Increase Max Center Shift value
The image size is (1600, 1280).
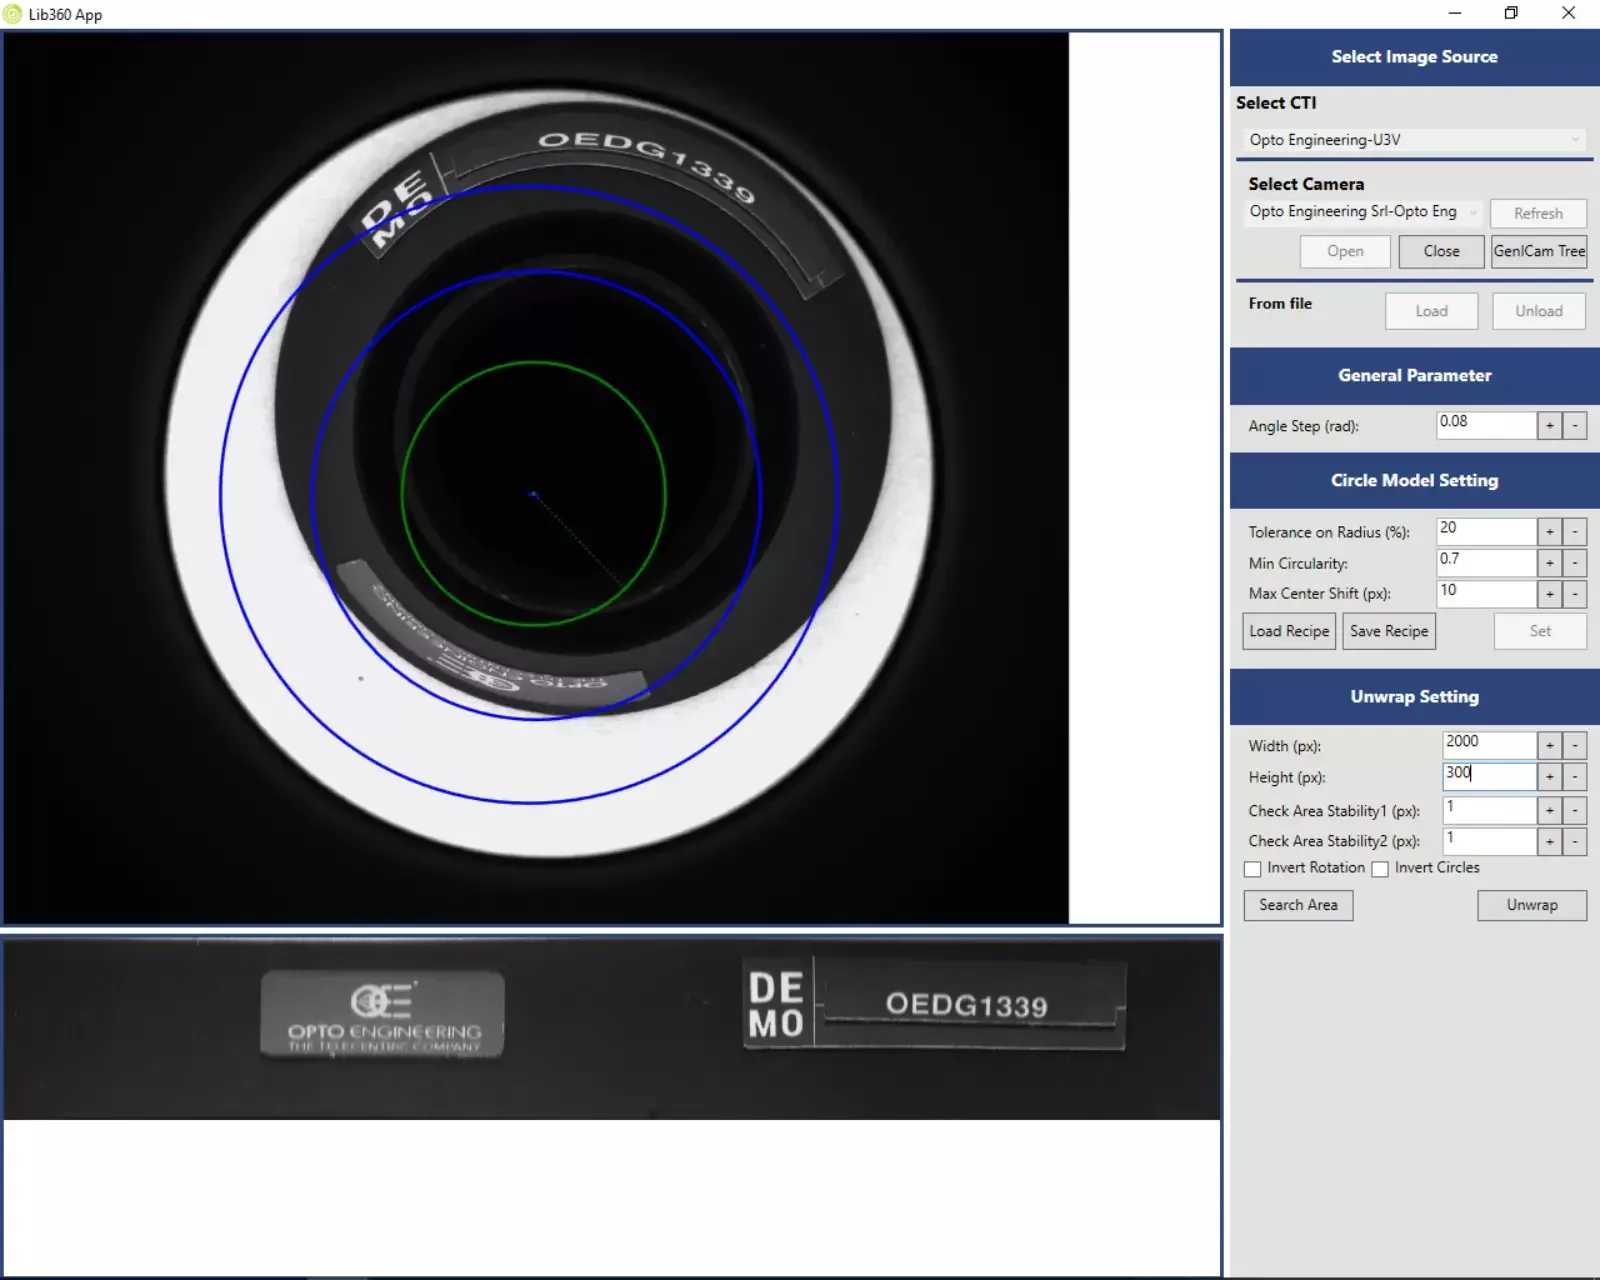point(1549,594)
